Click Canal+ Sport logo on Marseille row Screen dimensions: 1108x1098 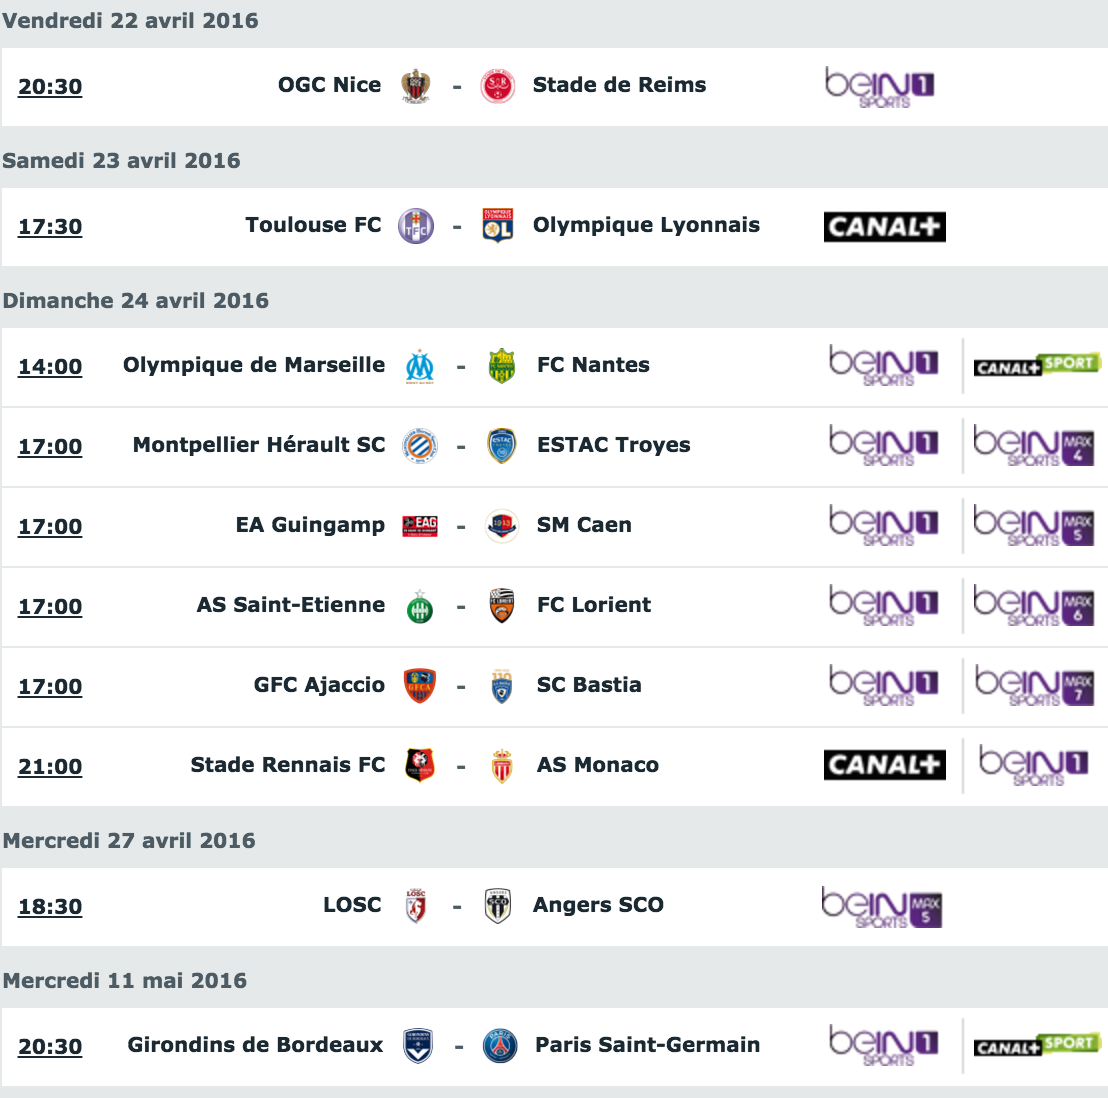coord(1037,365)
